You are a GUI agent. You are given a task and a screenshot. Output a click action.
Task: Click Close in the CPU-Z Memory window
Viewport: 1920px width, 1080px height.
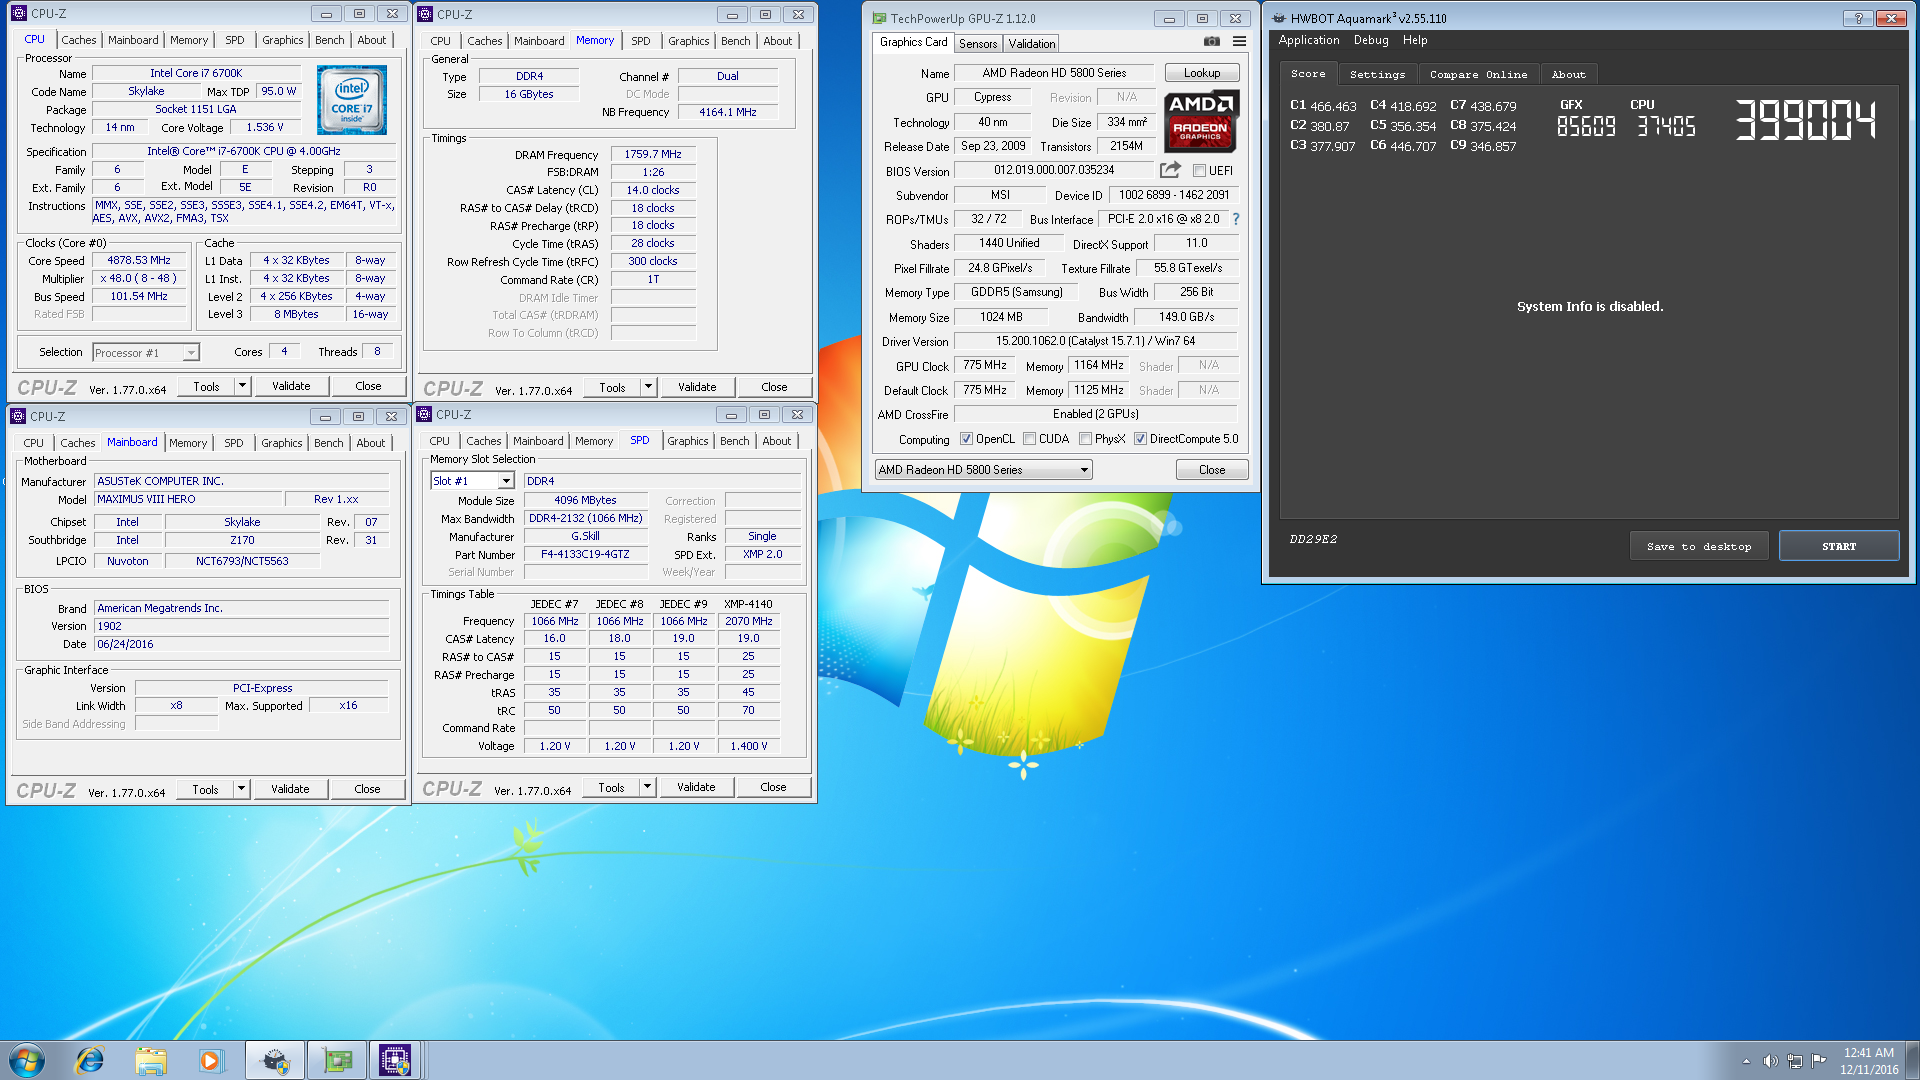click(x=774, y=387)
